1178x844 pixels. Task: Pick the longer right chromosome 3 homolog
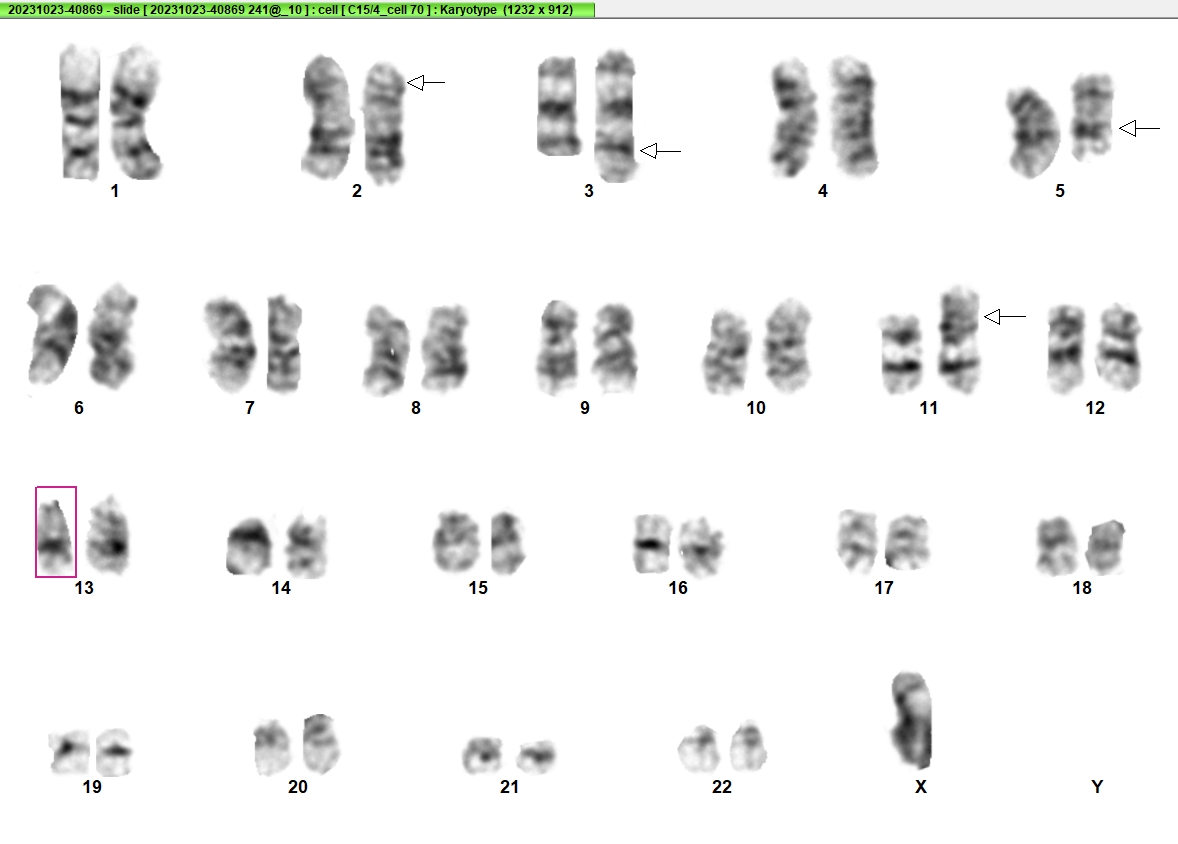616,116
